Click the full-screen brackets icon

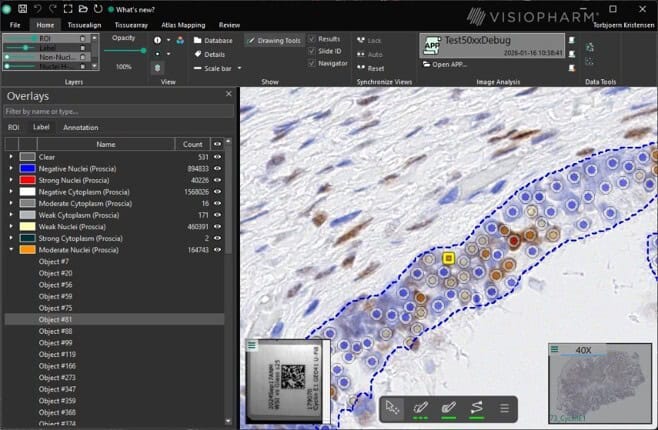tap(68, 8)
